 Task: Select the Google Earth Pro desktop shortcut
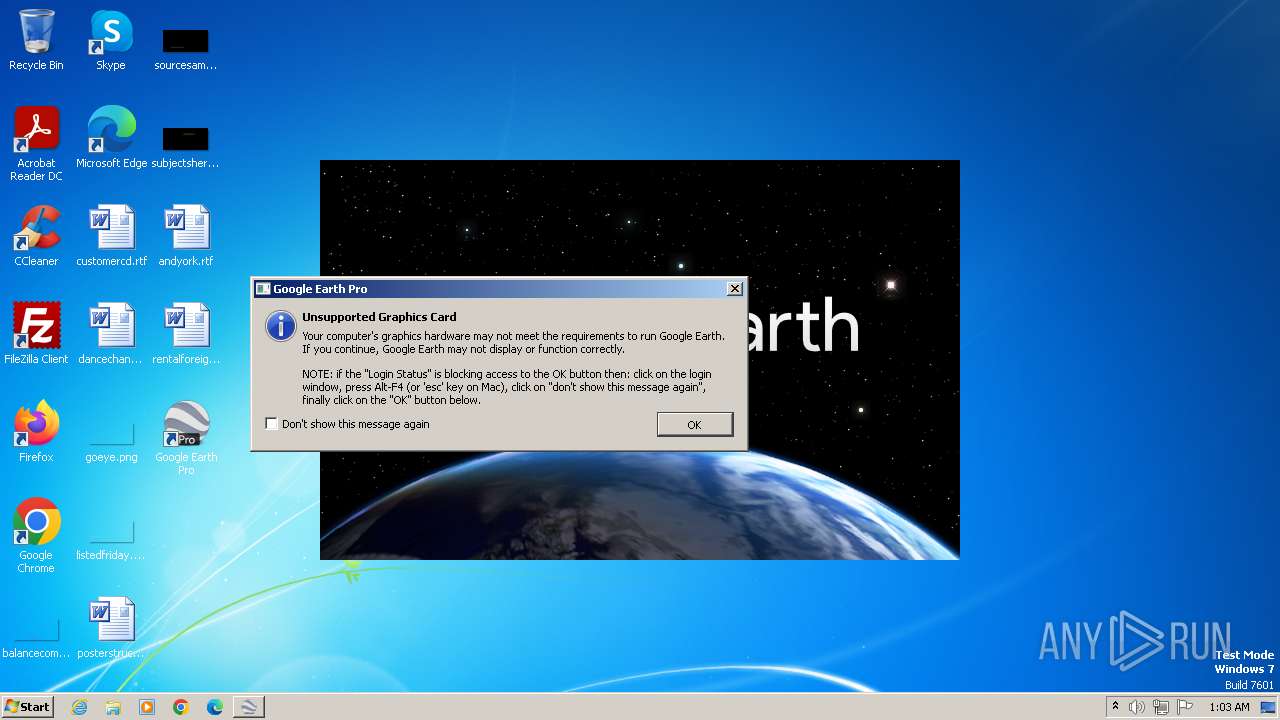[186, 438]
